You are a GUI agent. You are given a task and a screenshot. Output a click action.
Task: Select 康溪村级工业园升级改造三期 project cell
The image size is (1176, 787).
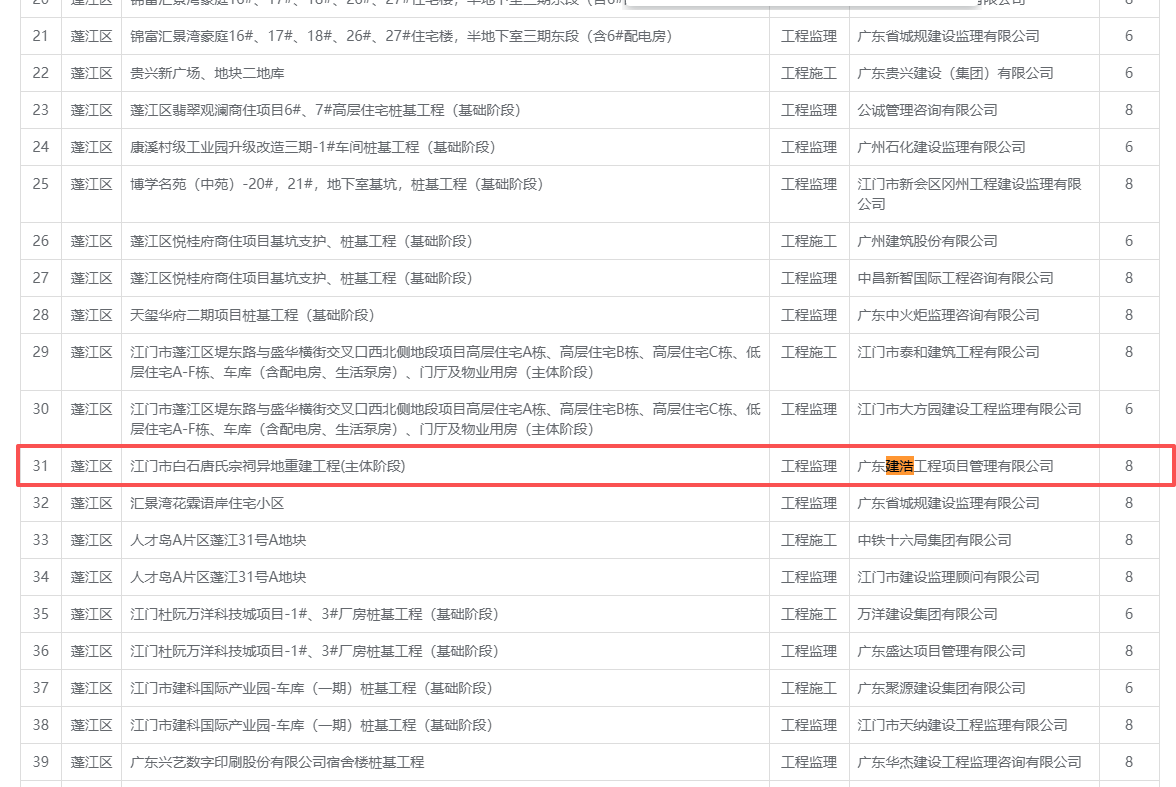[x=312, y=147]
